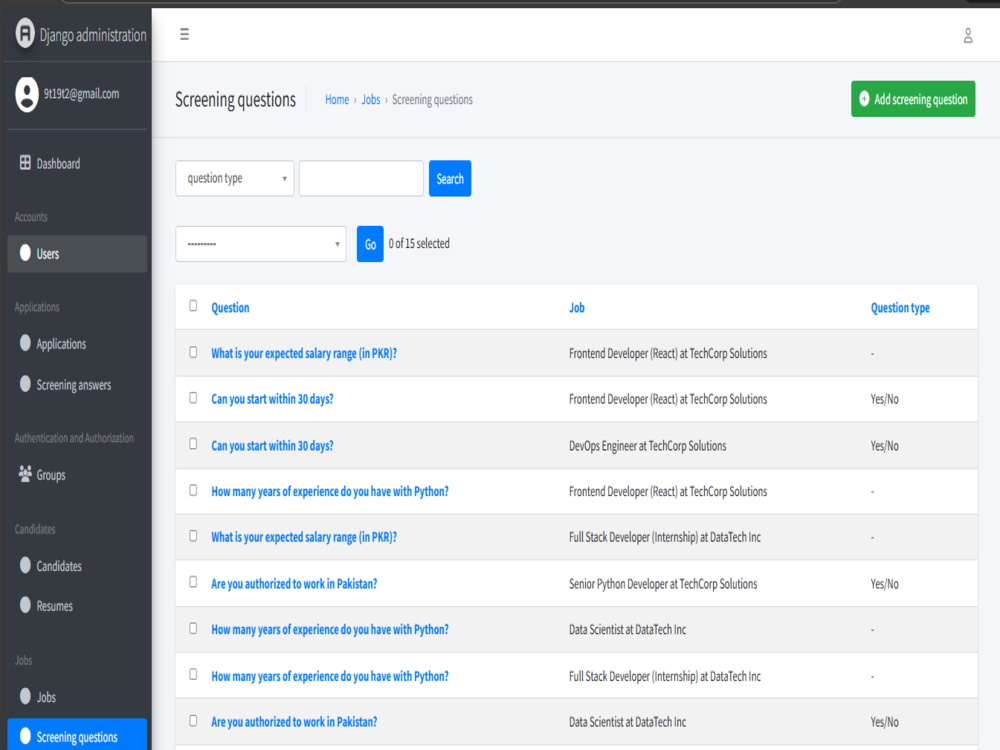The height and width of the screenshot is (750, 1000).
Task: Click the Go button for the action
Action: pos(370,244)
